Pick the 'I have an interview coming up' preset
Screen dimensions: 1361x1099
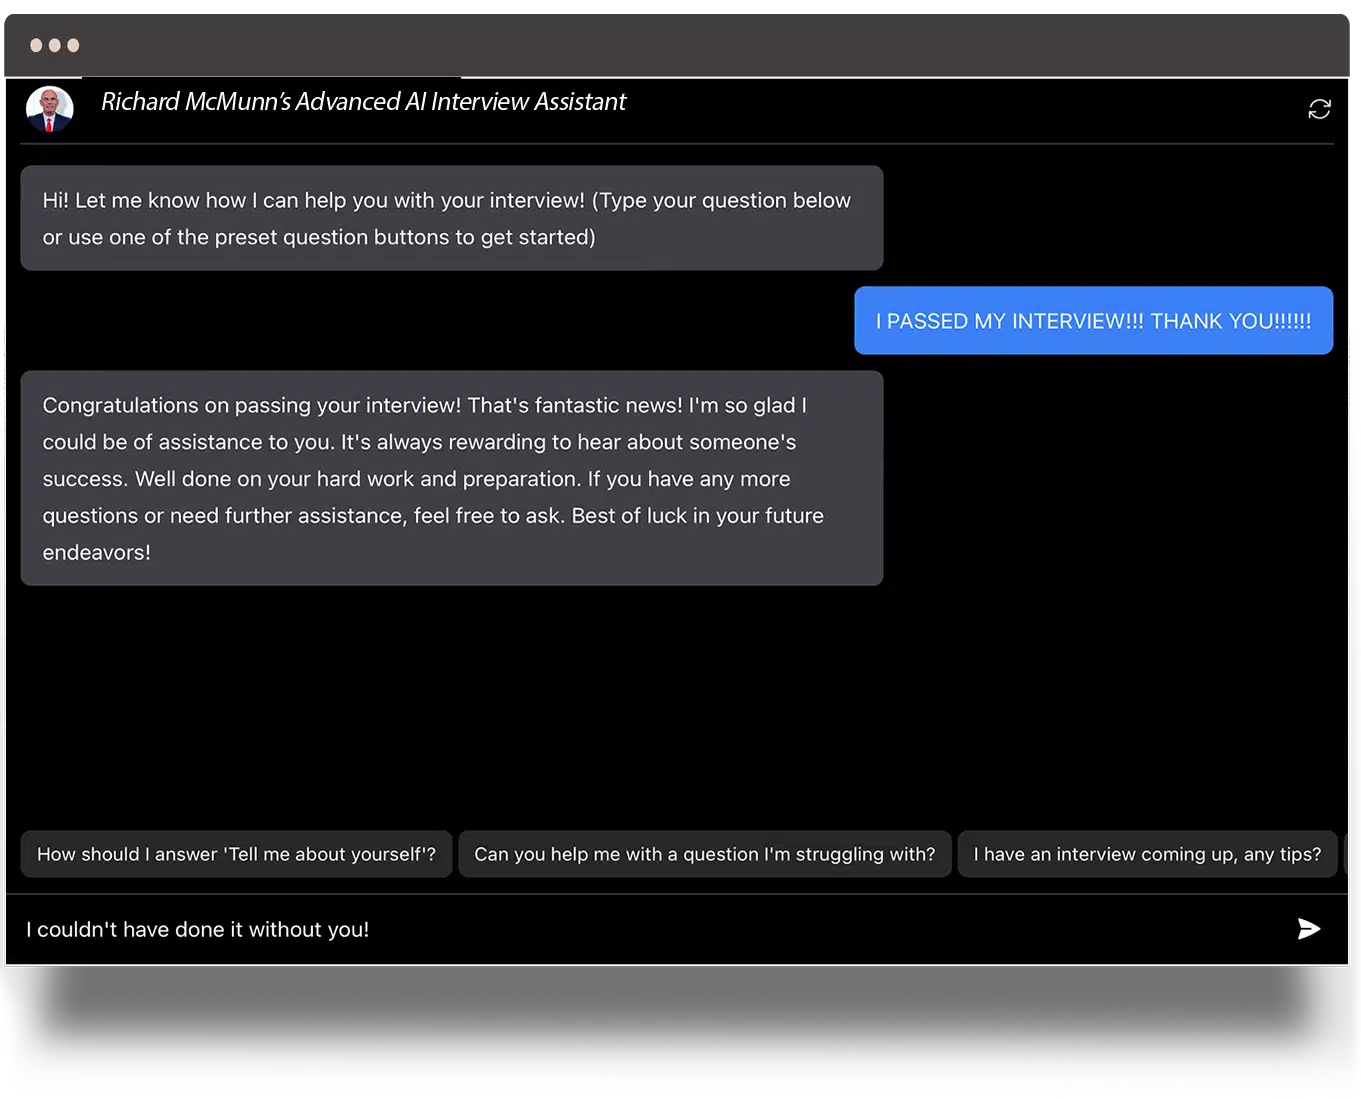pyautogui.click(x=1147, y=854)
